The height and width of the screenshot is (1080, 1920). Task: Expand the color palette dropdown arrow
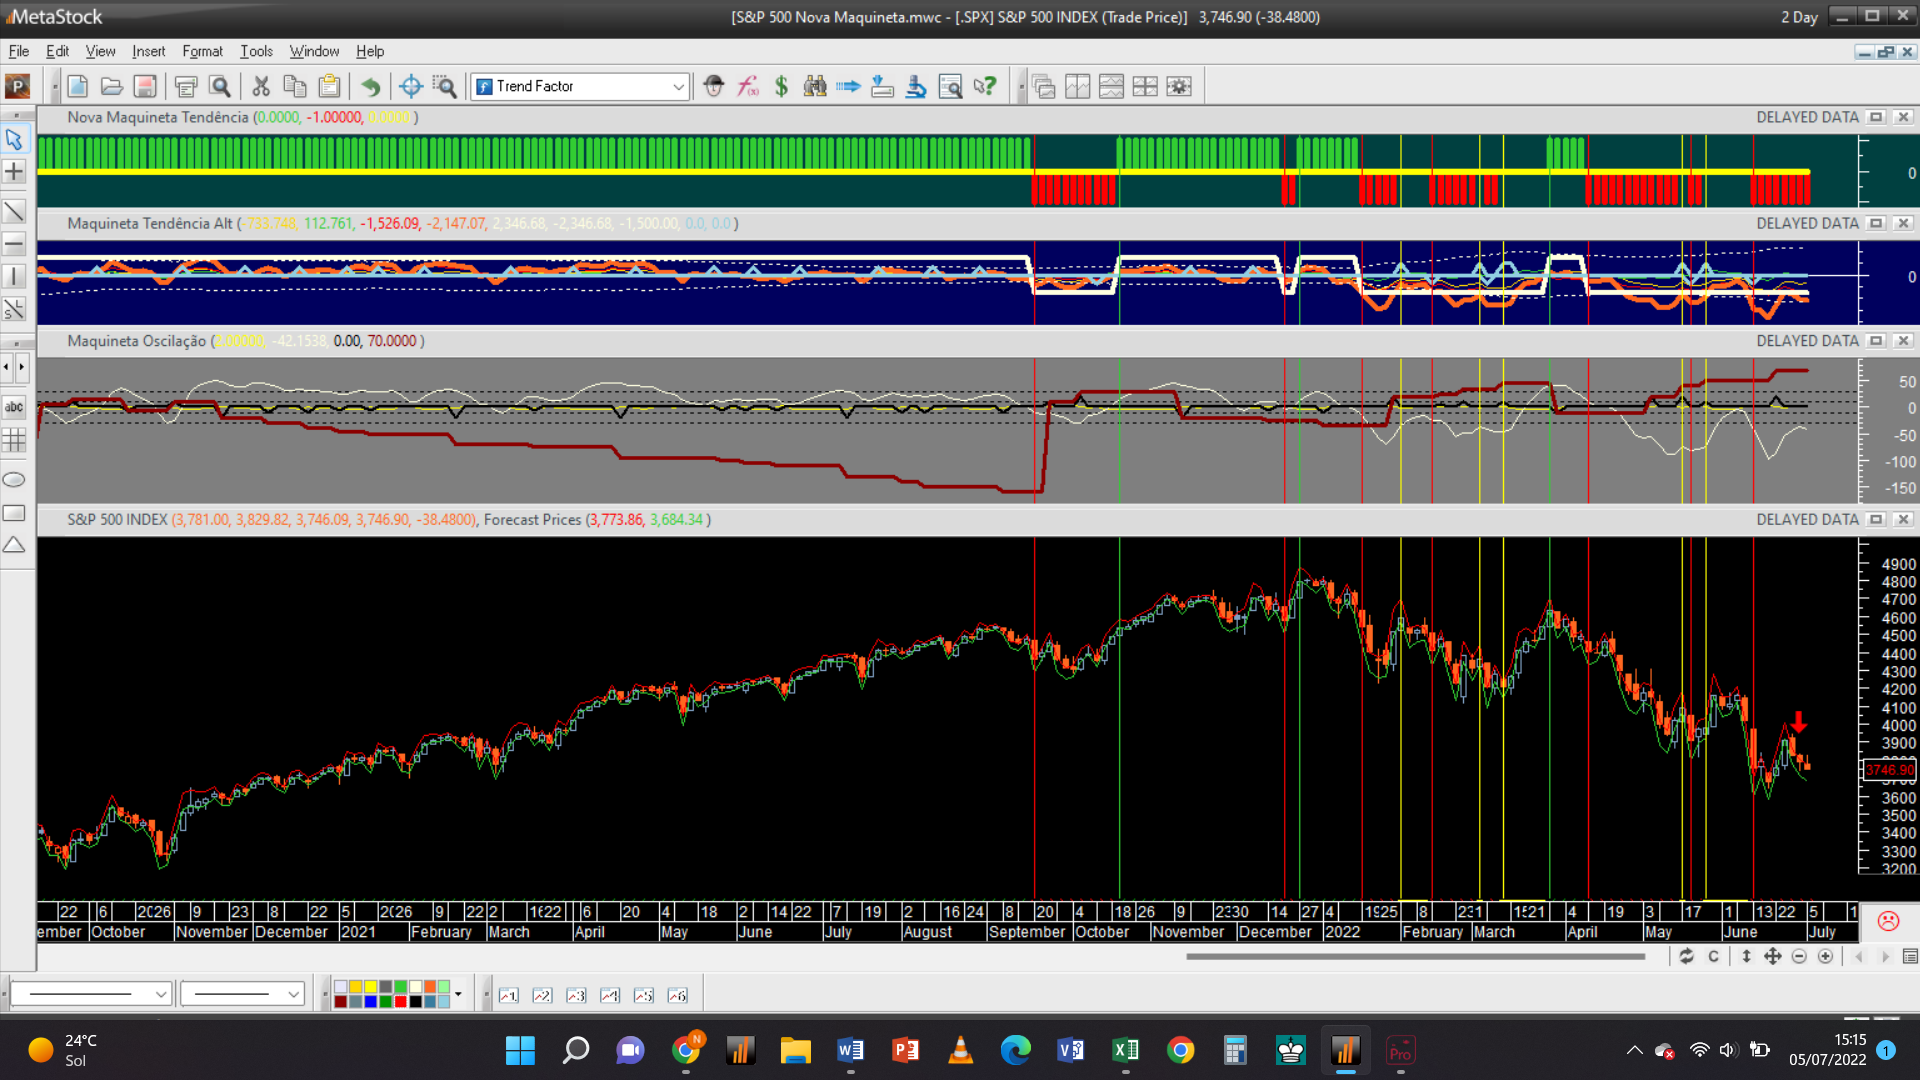pyautogui.click(x=458, y=994)
